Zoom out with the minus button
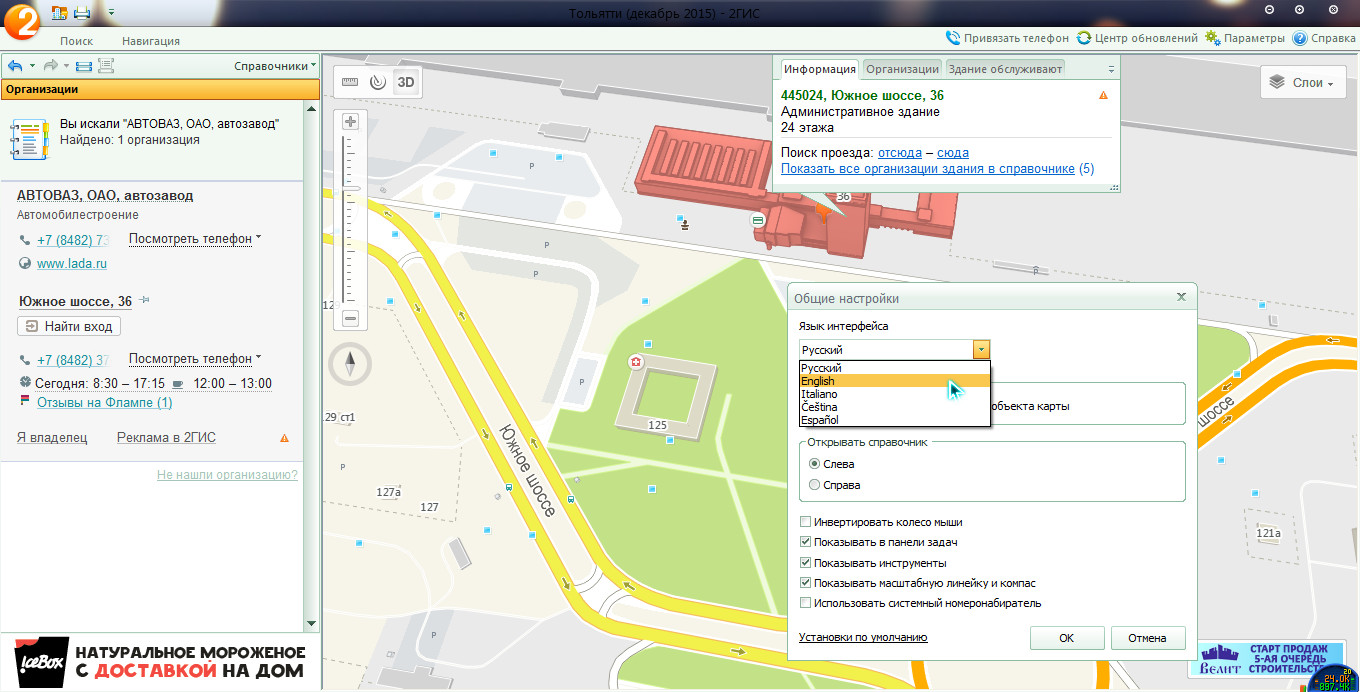This screenshot has height=692, width=1360. point(350,319)
